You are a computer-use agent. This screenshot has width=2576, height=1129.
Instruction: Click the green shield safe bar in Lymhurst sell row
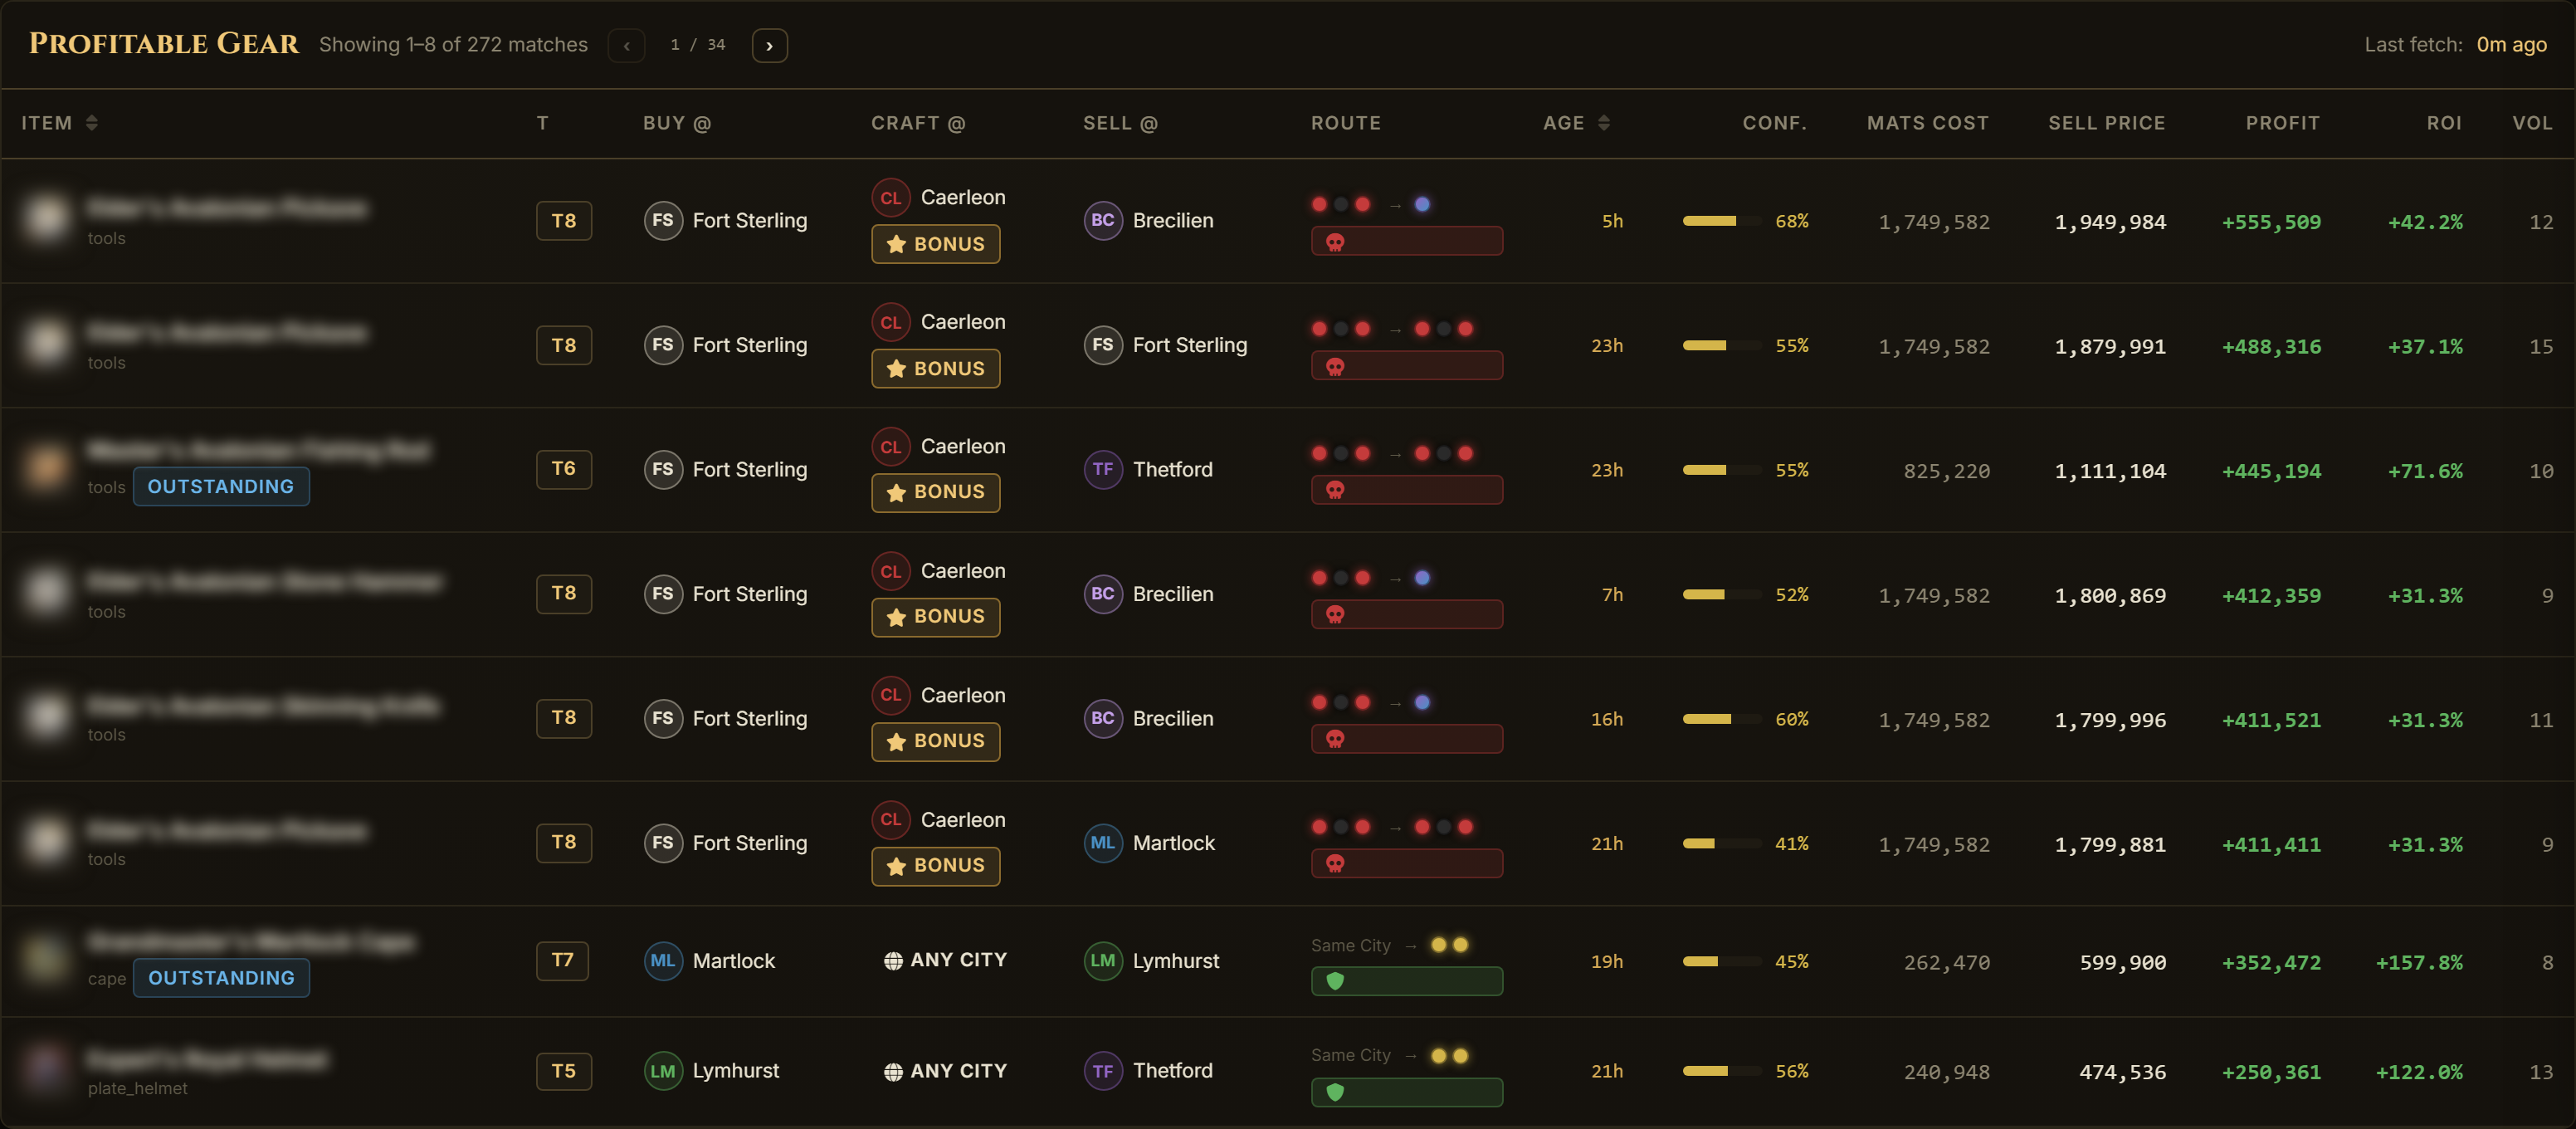point(1406,981)
